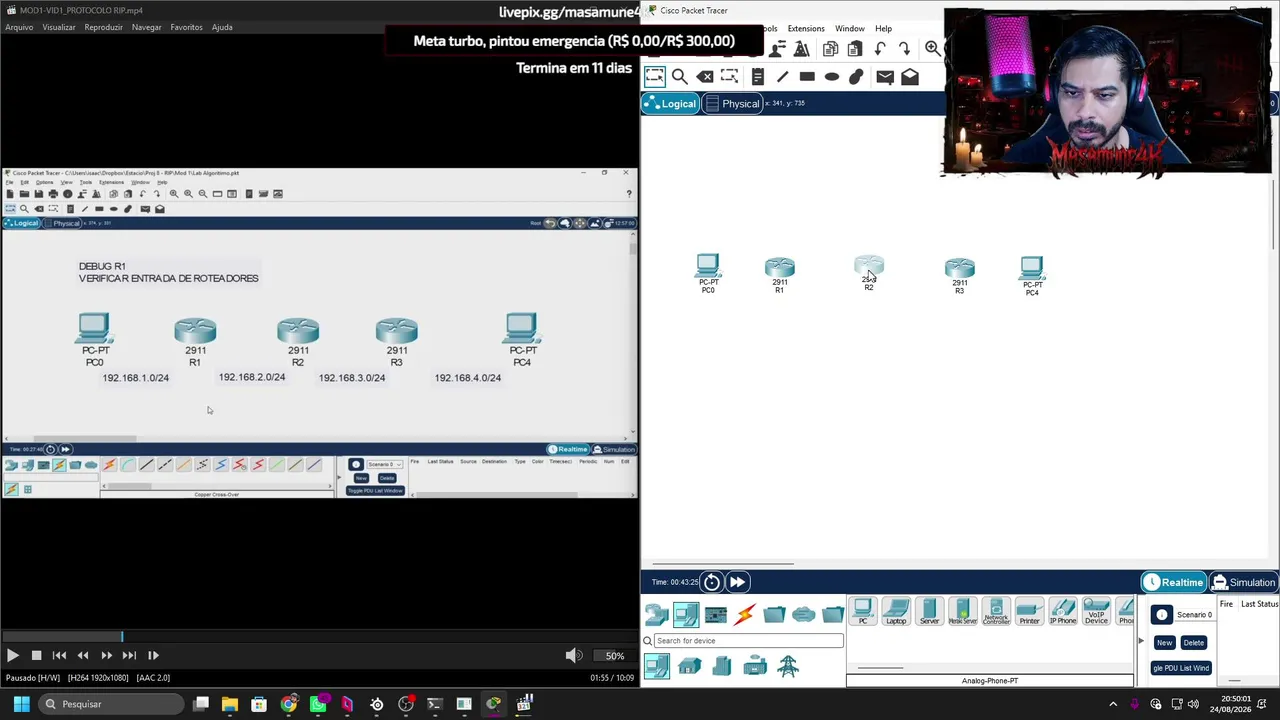1280x720 pixels.
Task: Open the Reproduzir menu in the player
Action: (x=103, y=27)
